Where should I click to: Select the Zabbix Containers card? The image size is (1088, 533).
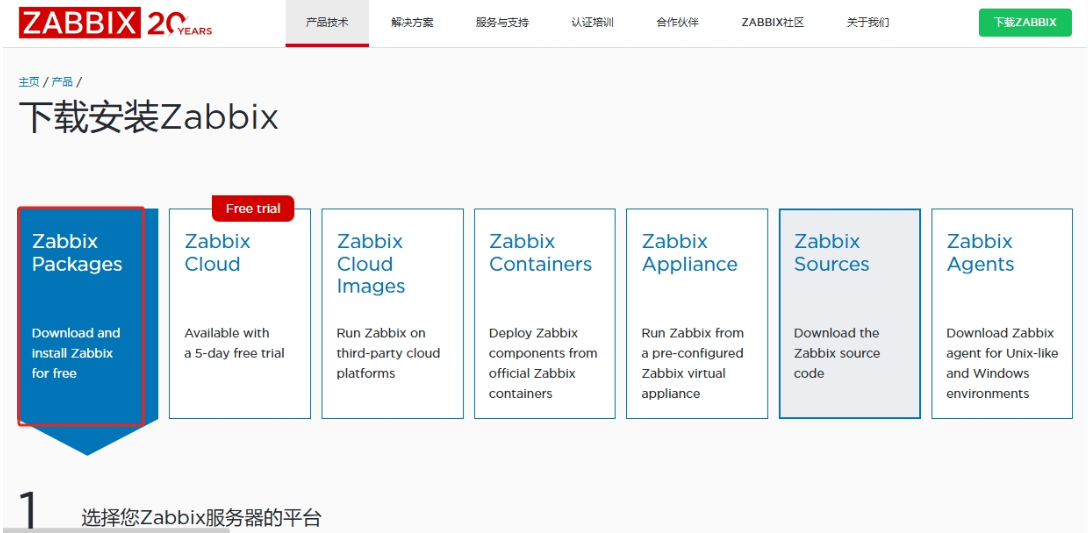545,314
